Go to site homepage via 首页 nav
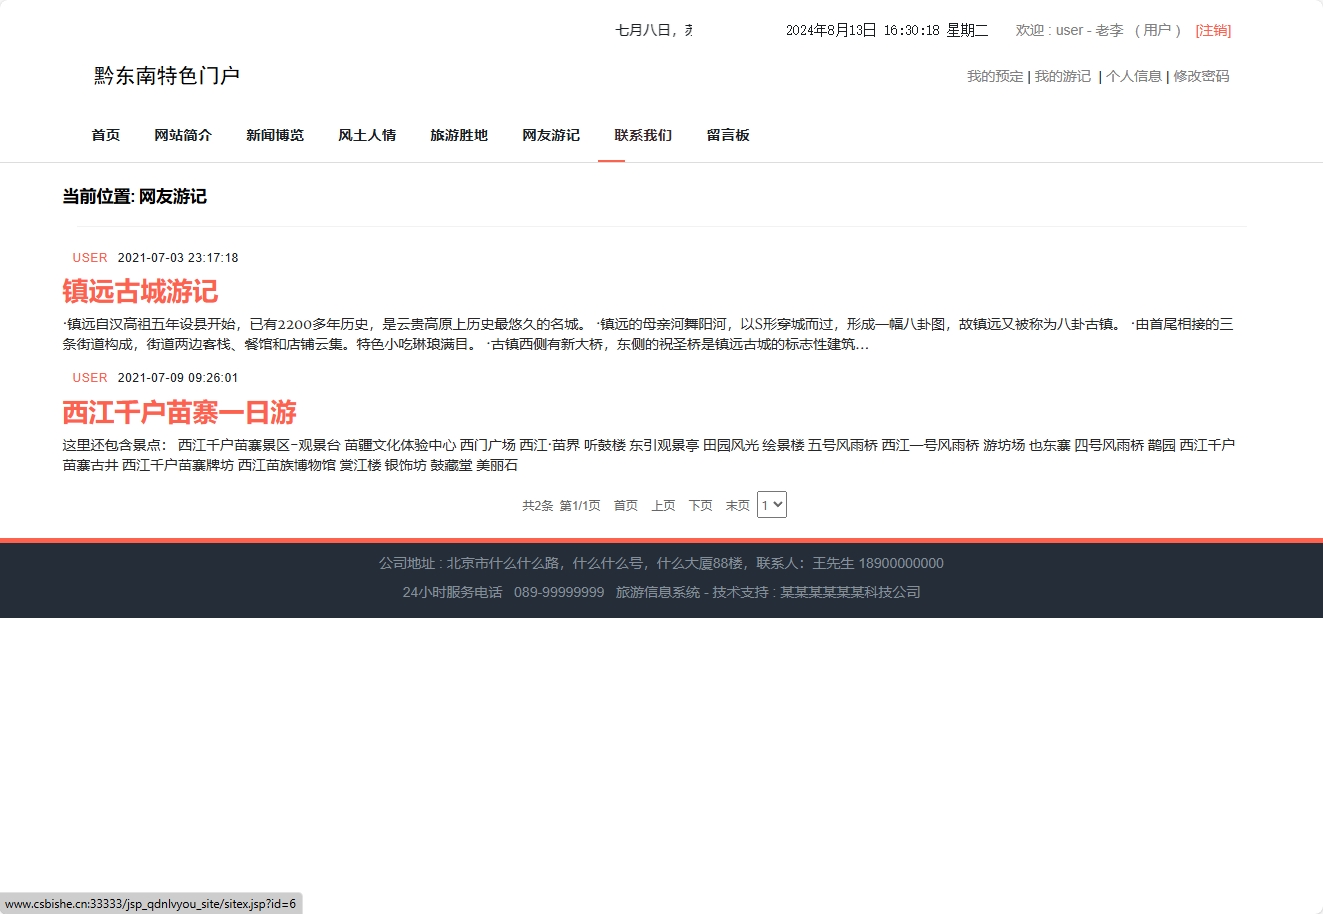 [x=105, y=135]
